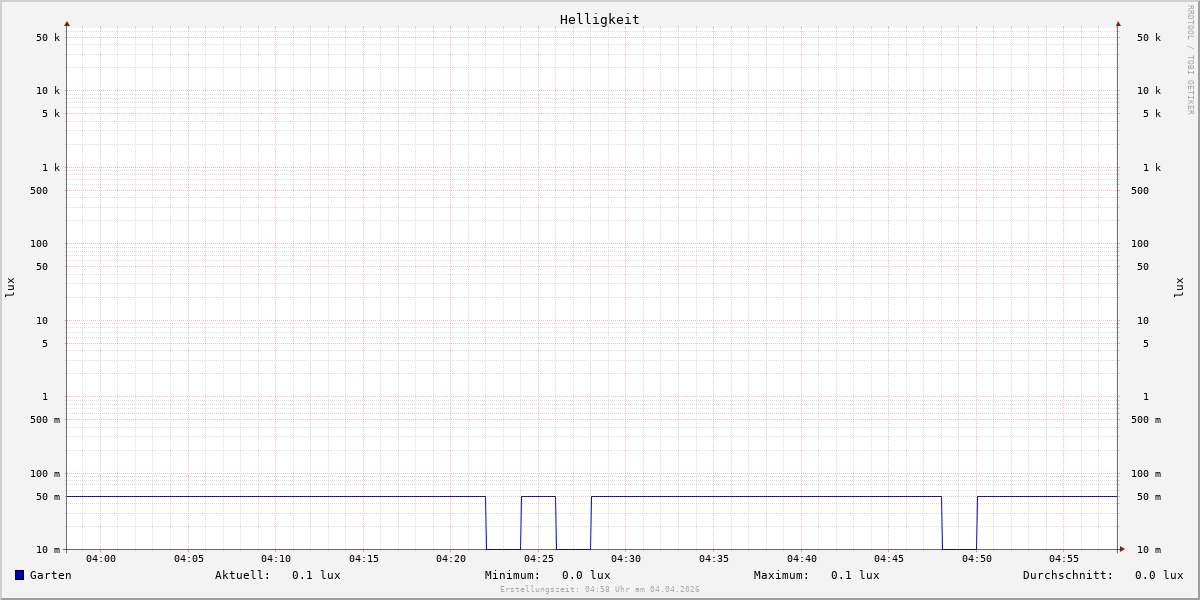Click the red arrow atop the right axis
This screenshot has width=1200, height=600.
click(x=1118, y=23)
